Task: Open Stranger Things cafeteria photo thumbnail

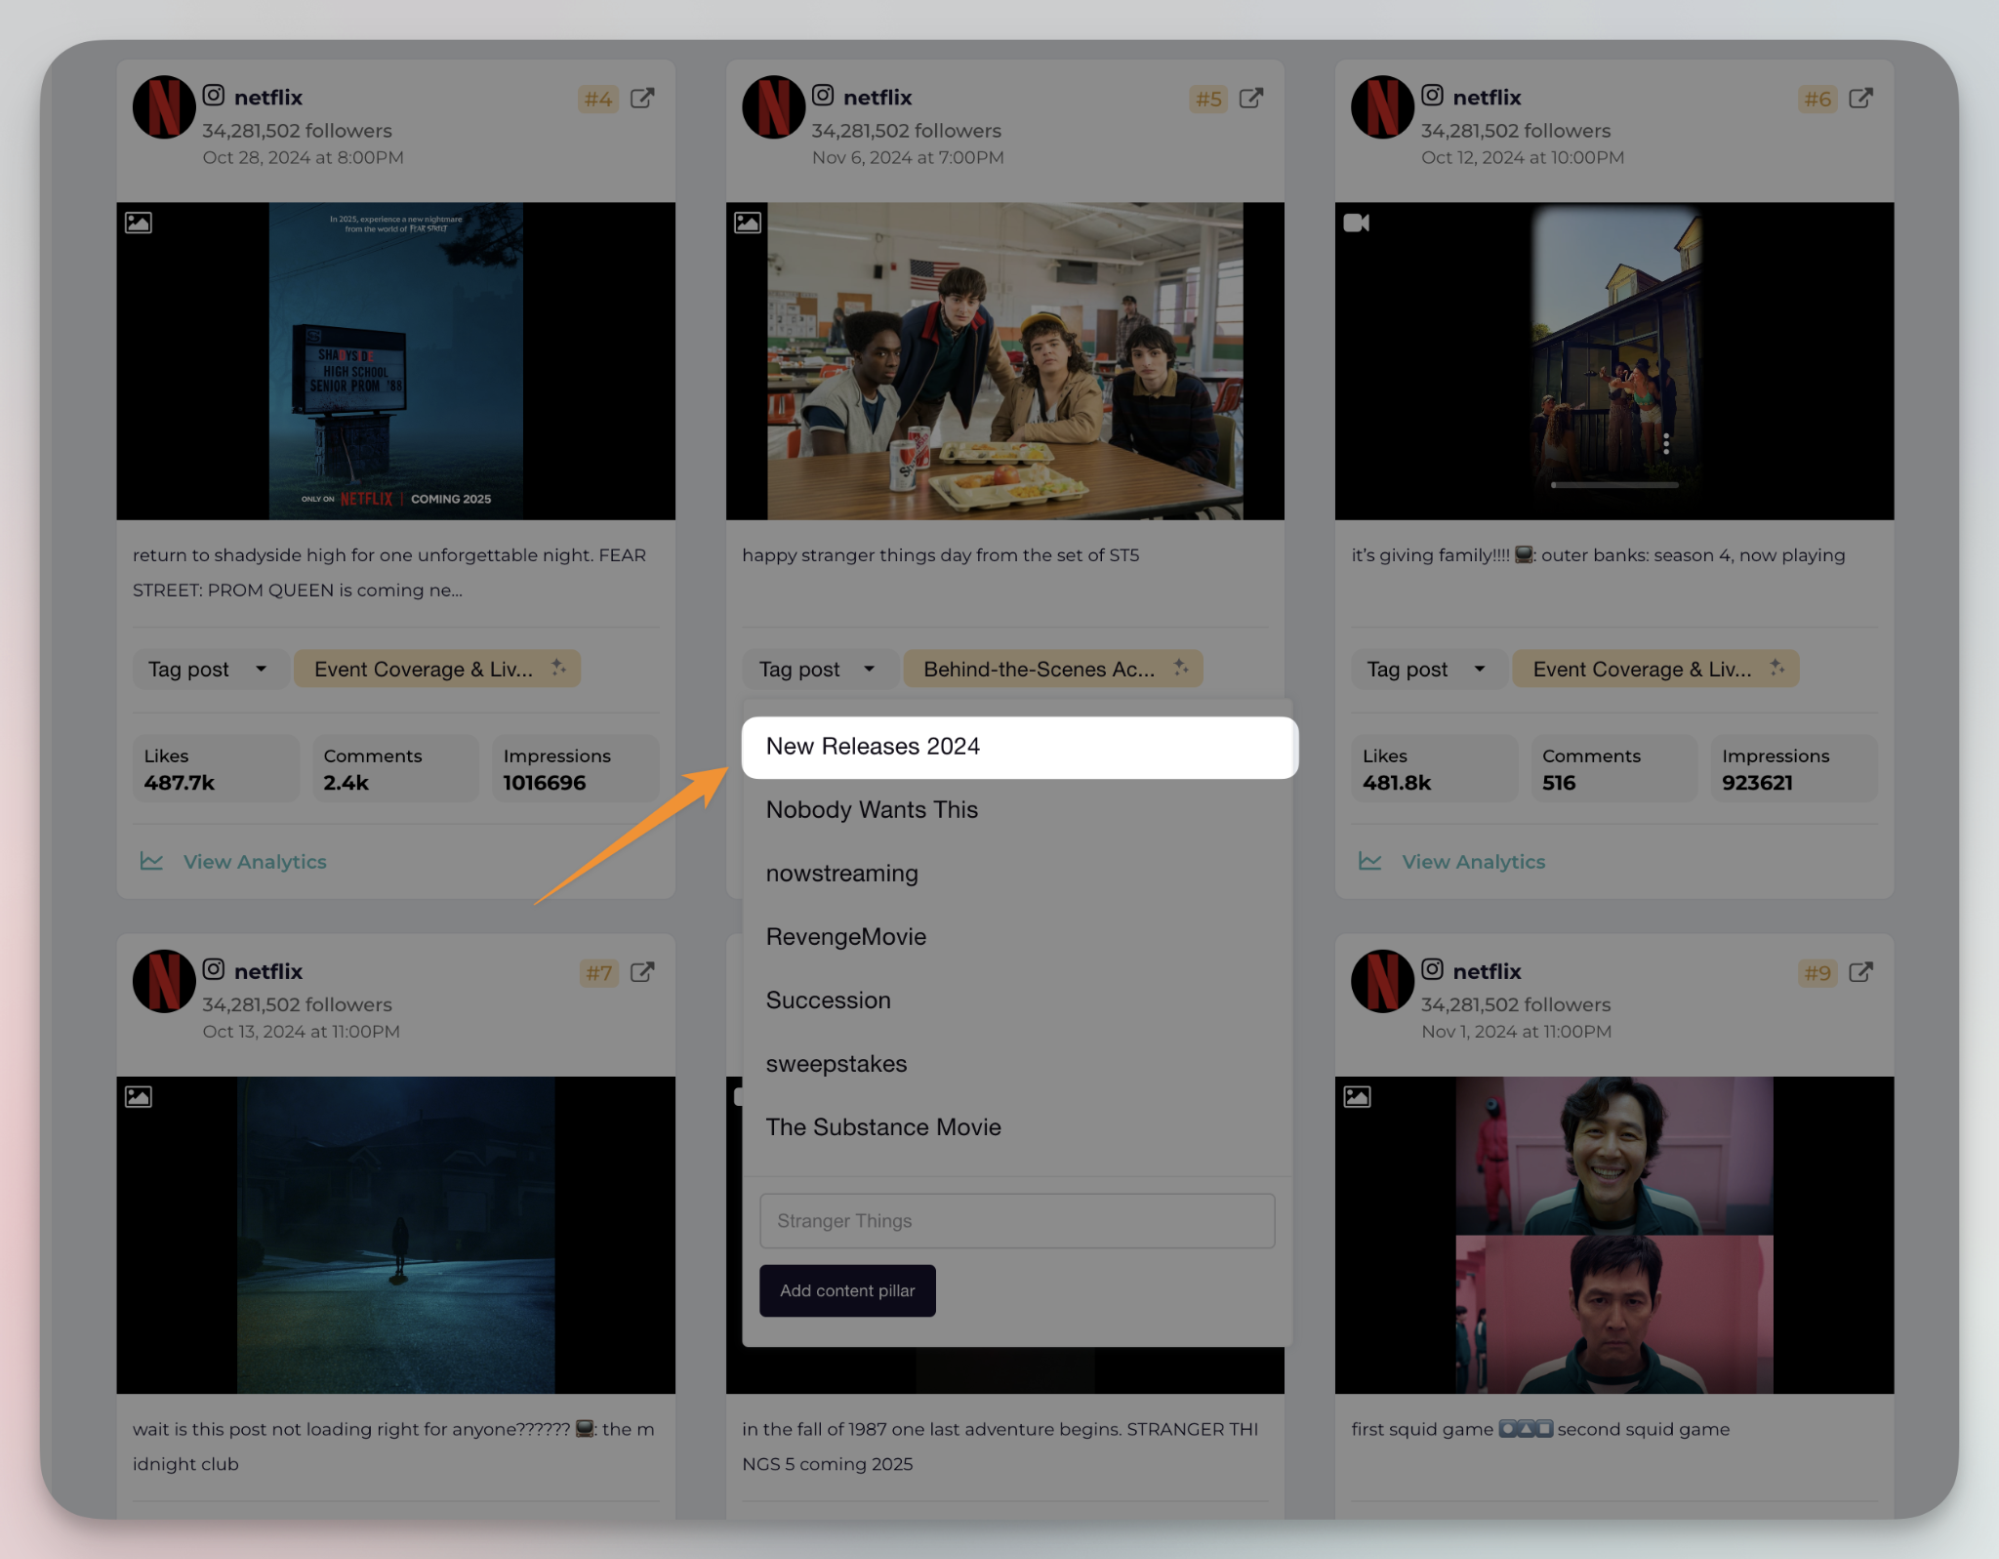Action: [x=1005, y=361]
